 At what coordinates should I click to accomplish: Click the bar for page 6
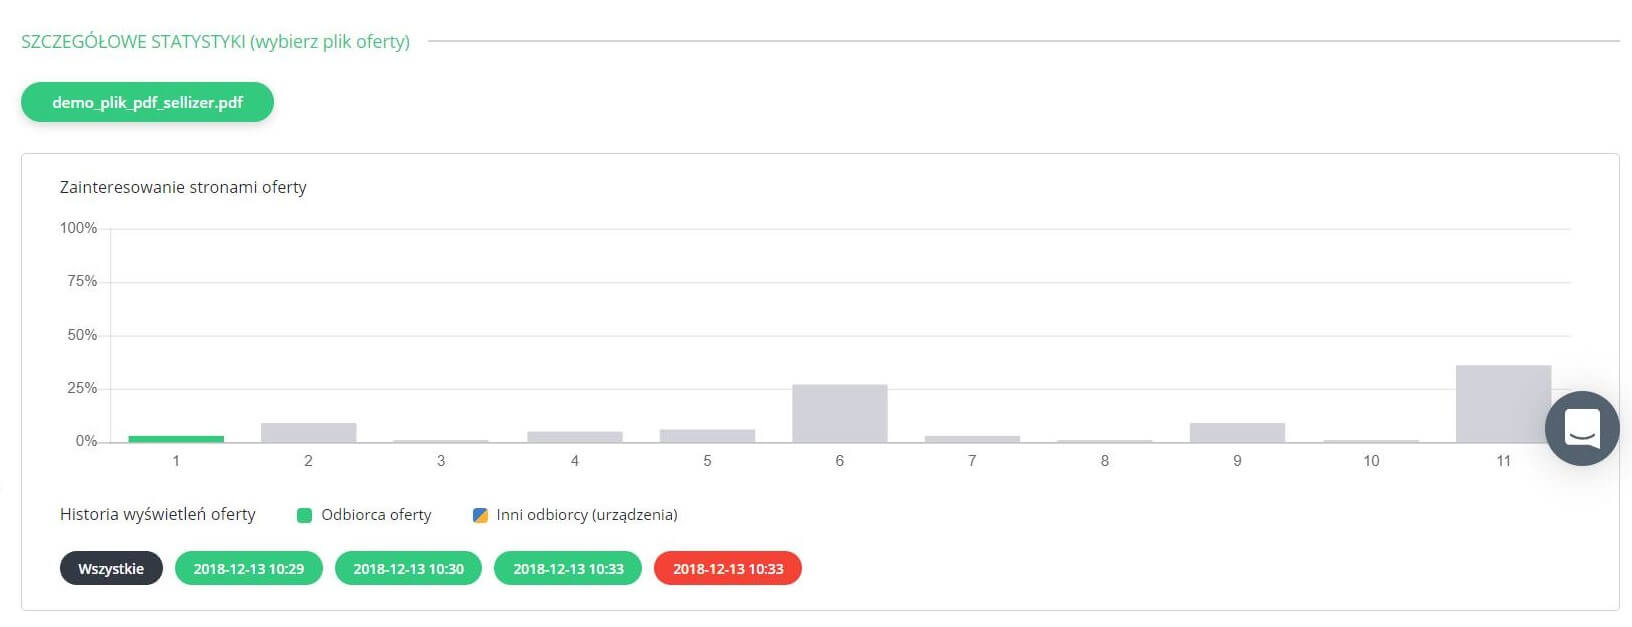click(x=839, y=413)
